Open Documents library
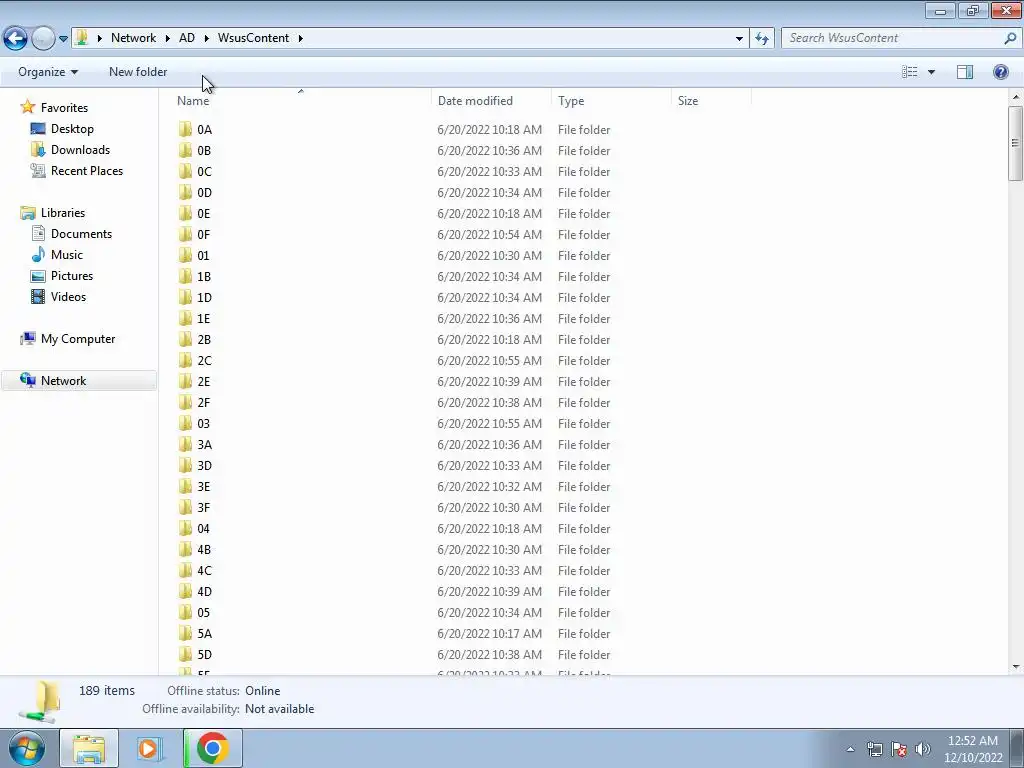Viewport: 1024px width, 768px height. (x=81, y=234)
